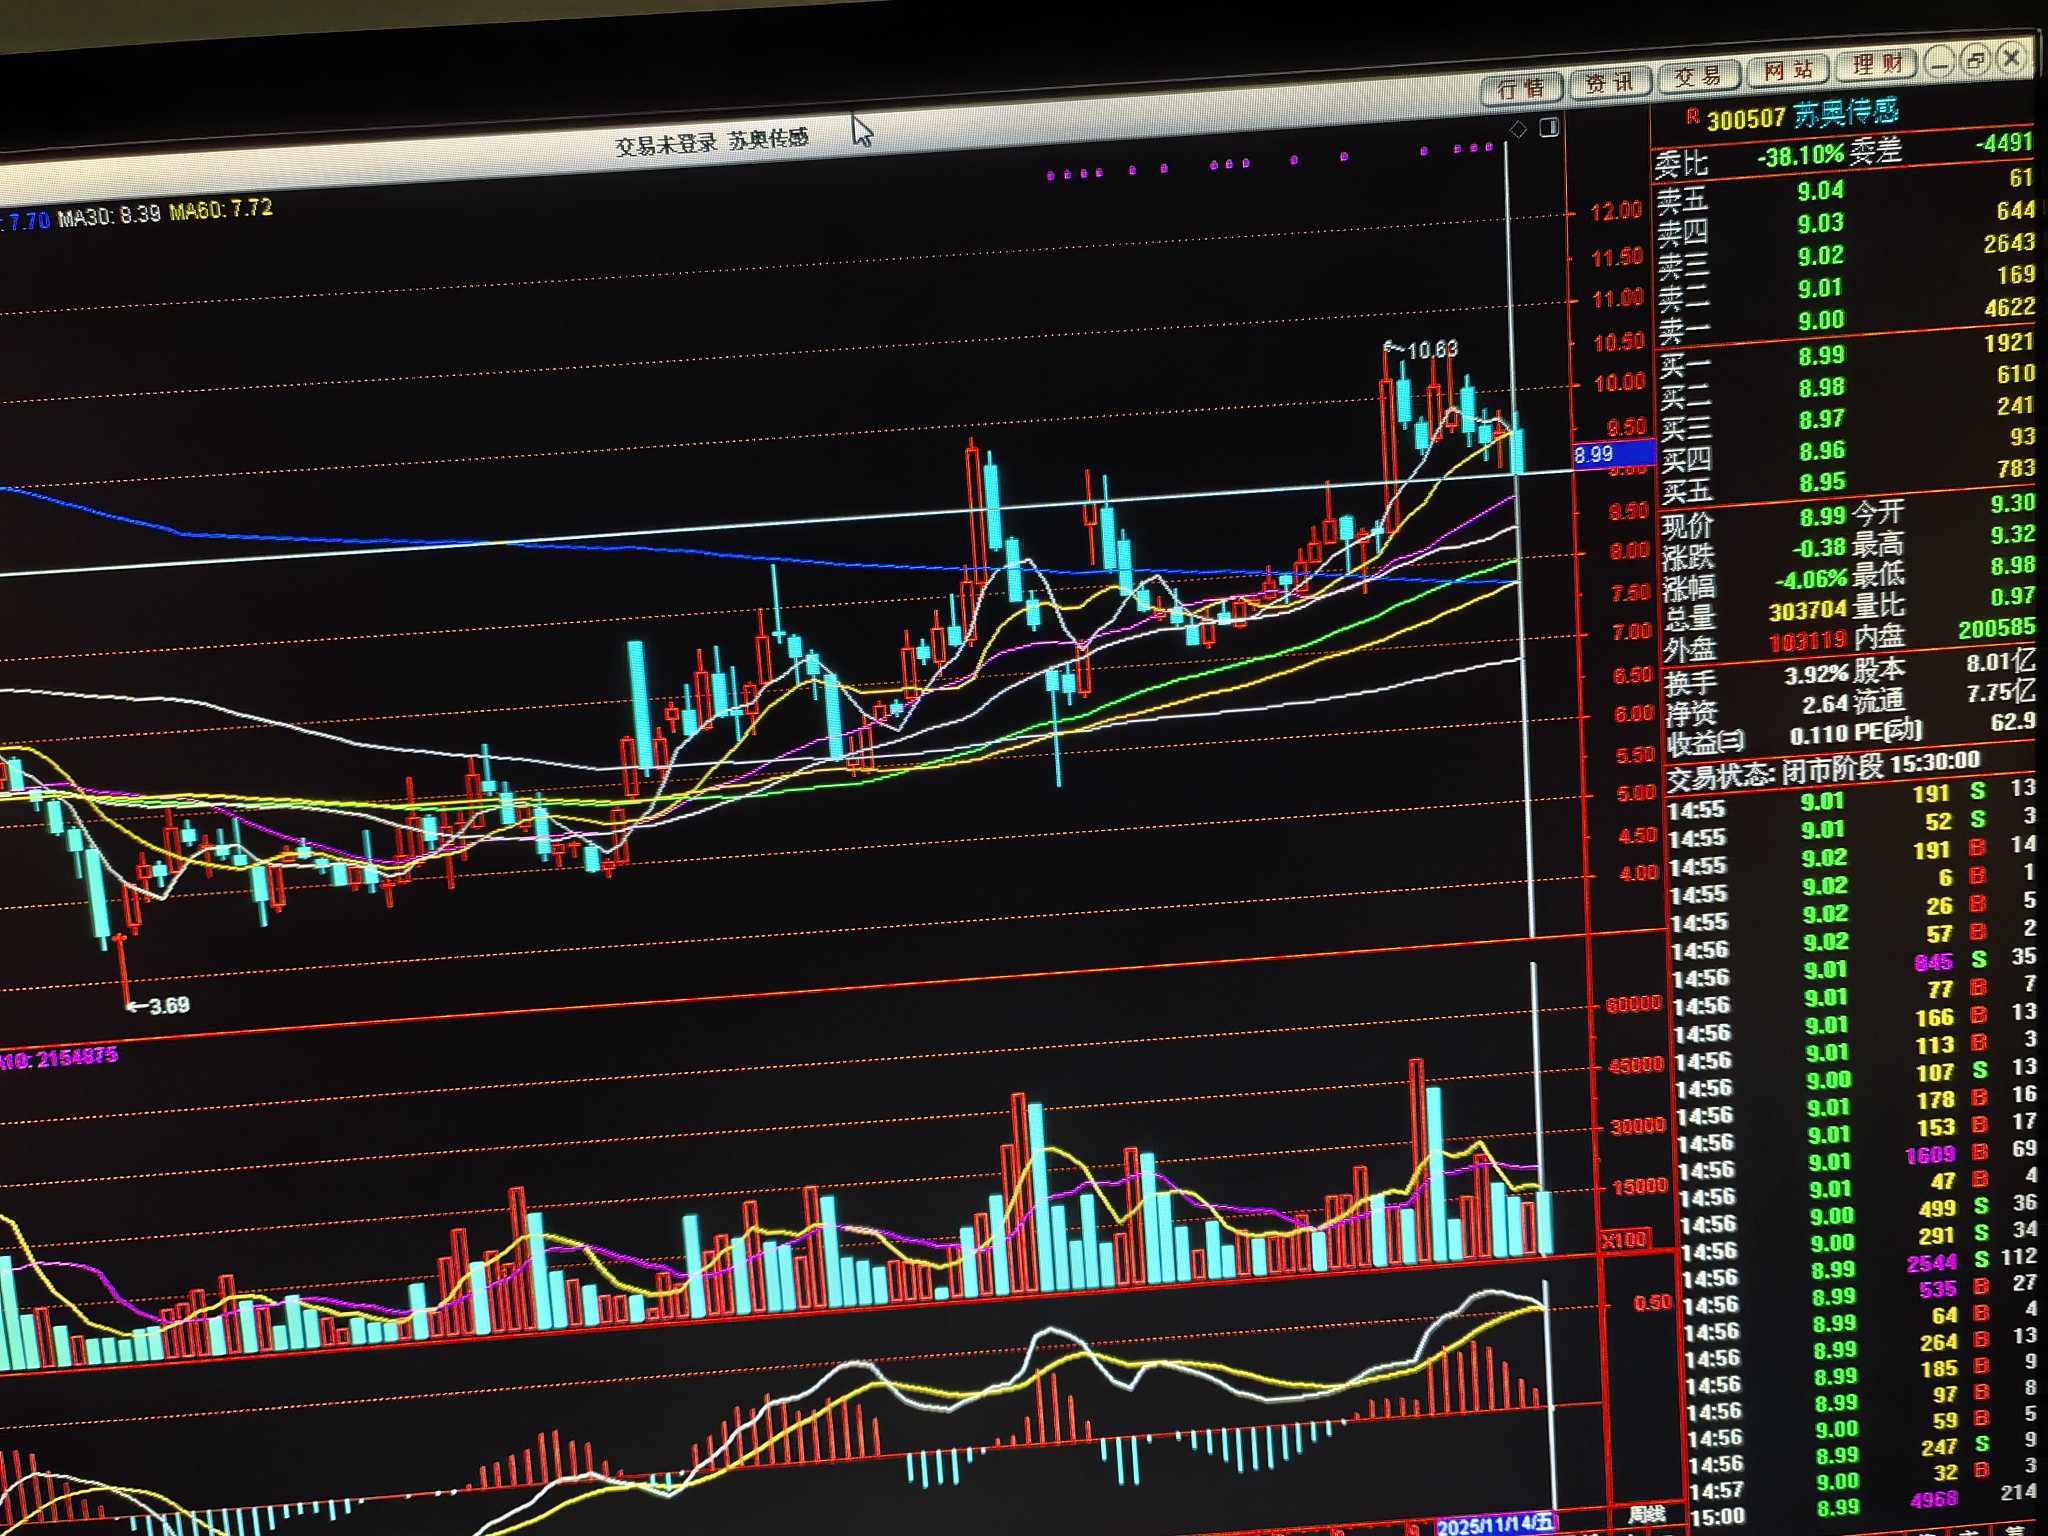Screen dimensions: 2048x1536
Task: Click the MA30: 8.39 indicator label
Action: [x=109, y=215]
